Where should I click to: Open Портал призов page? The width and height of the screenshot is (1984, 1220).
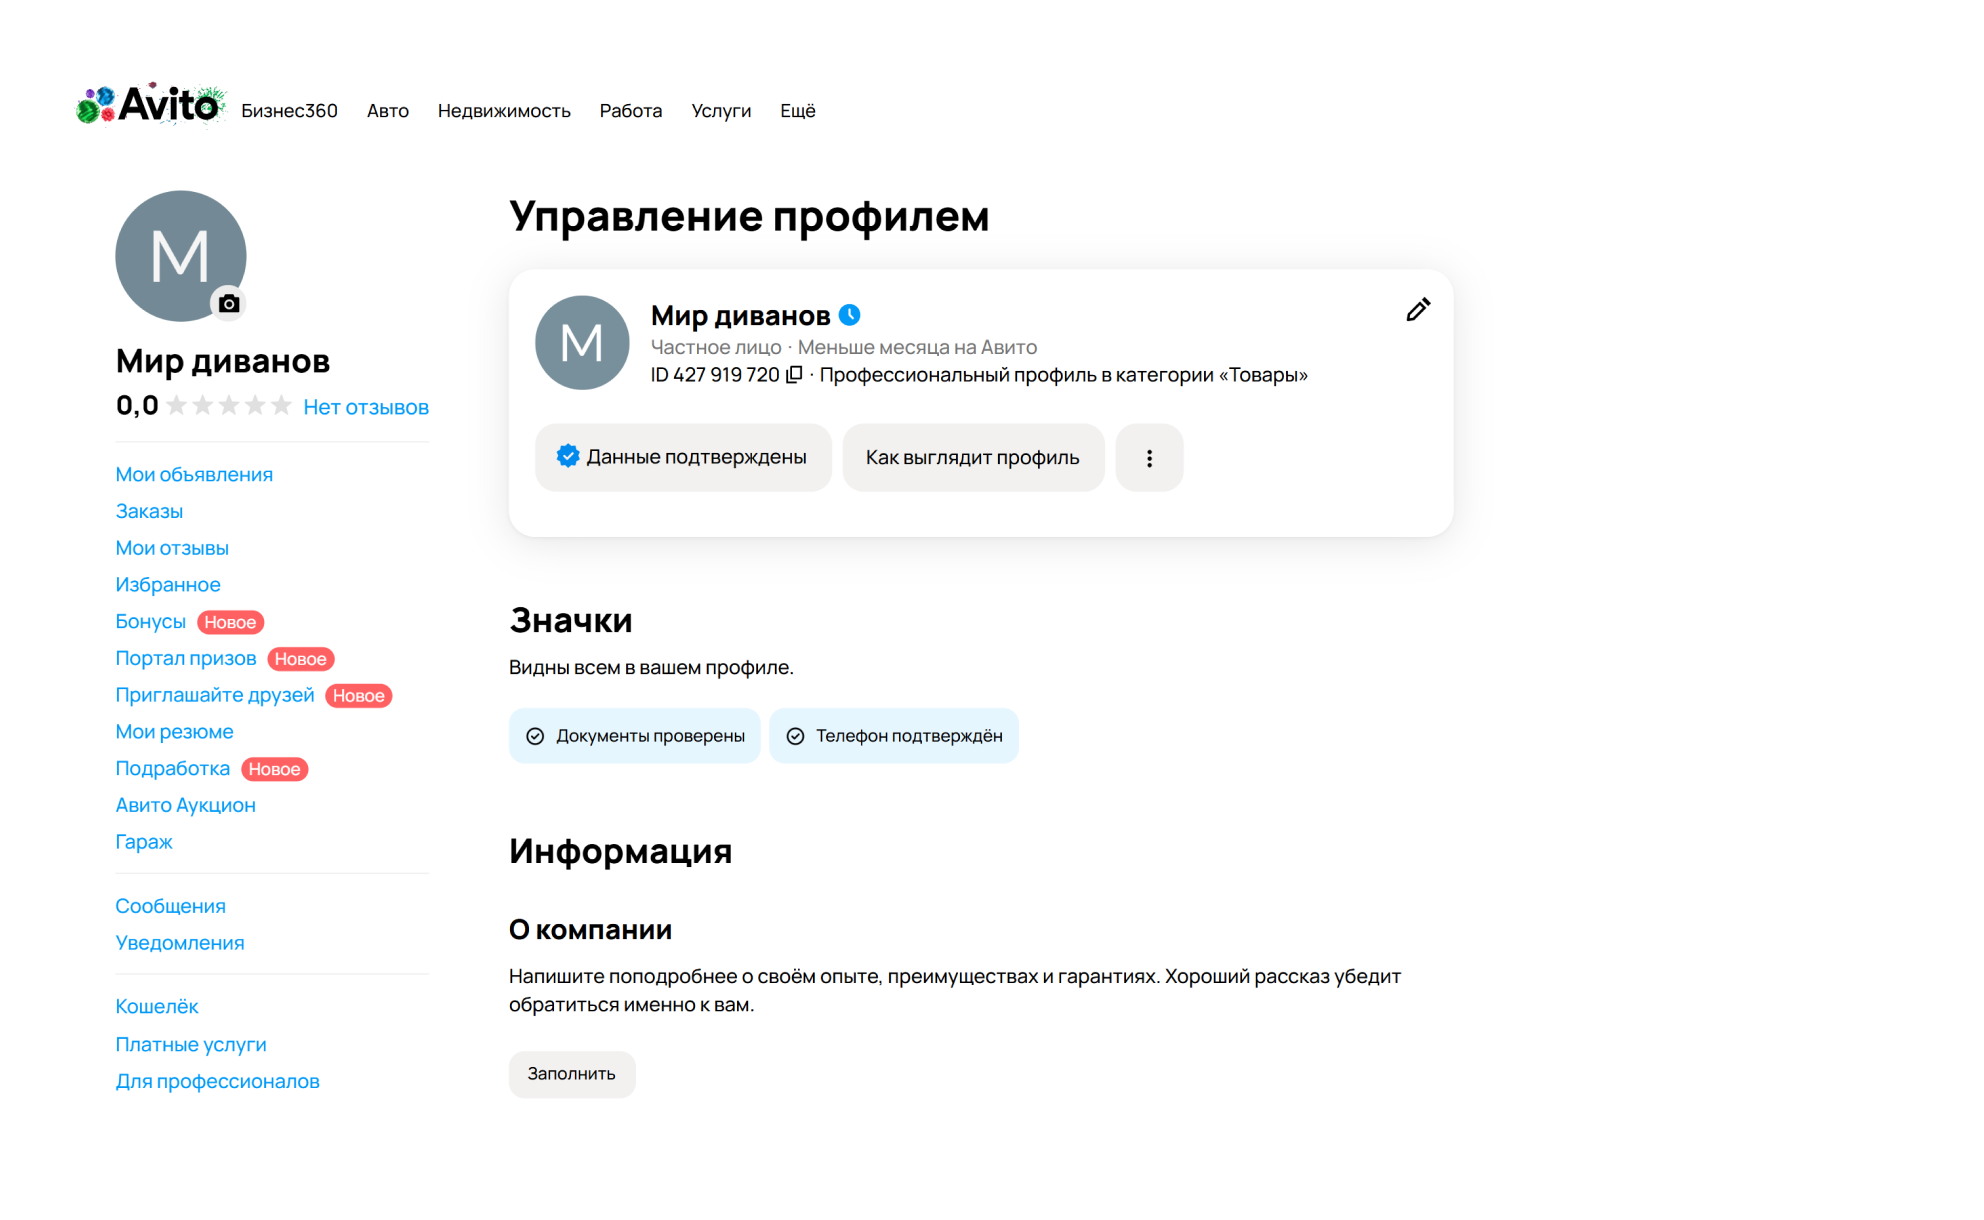(x=186, y=658)
